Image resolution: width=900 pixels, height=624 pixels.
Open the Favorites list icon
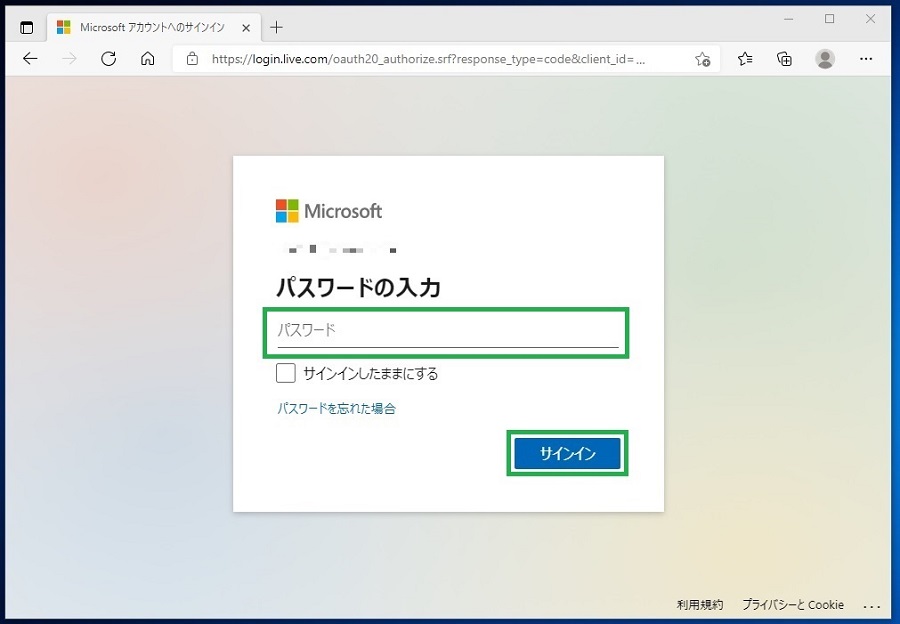745,59
